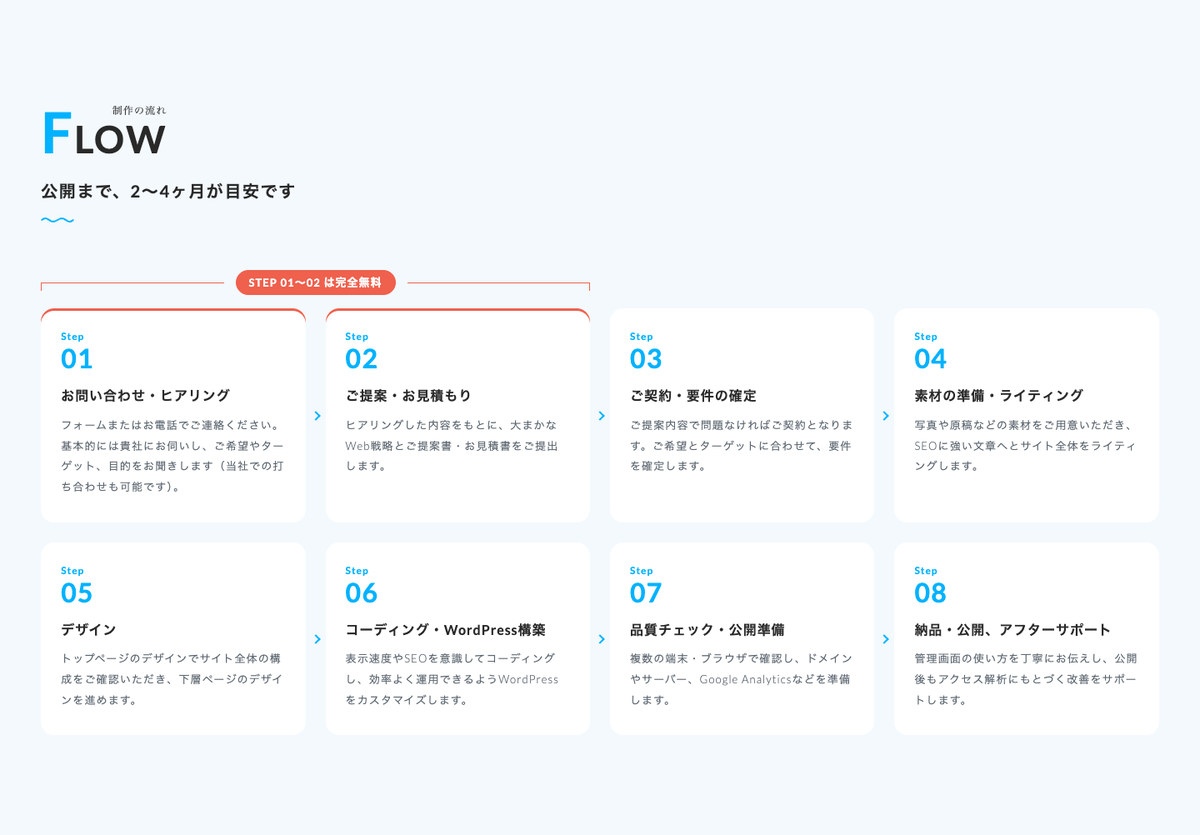Screen dimensions: 1200x835
Task: Click the arrow between Step 05 and 06
Action: 317,639
